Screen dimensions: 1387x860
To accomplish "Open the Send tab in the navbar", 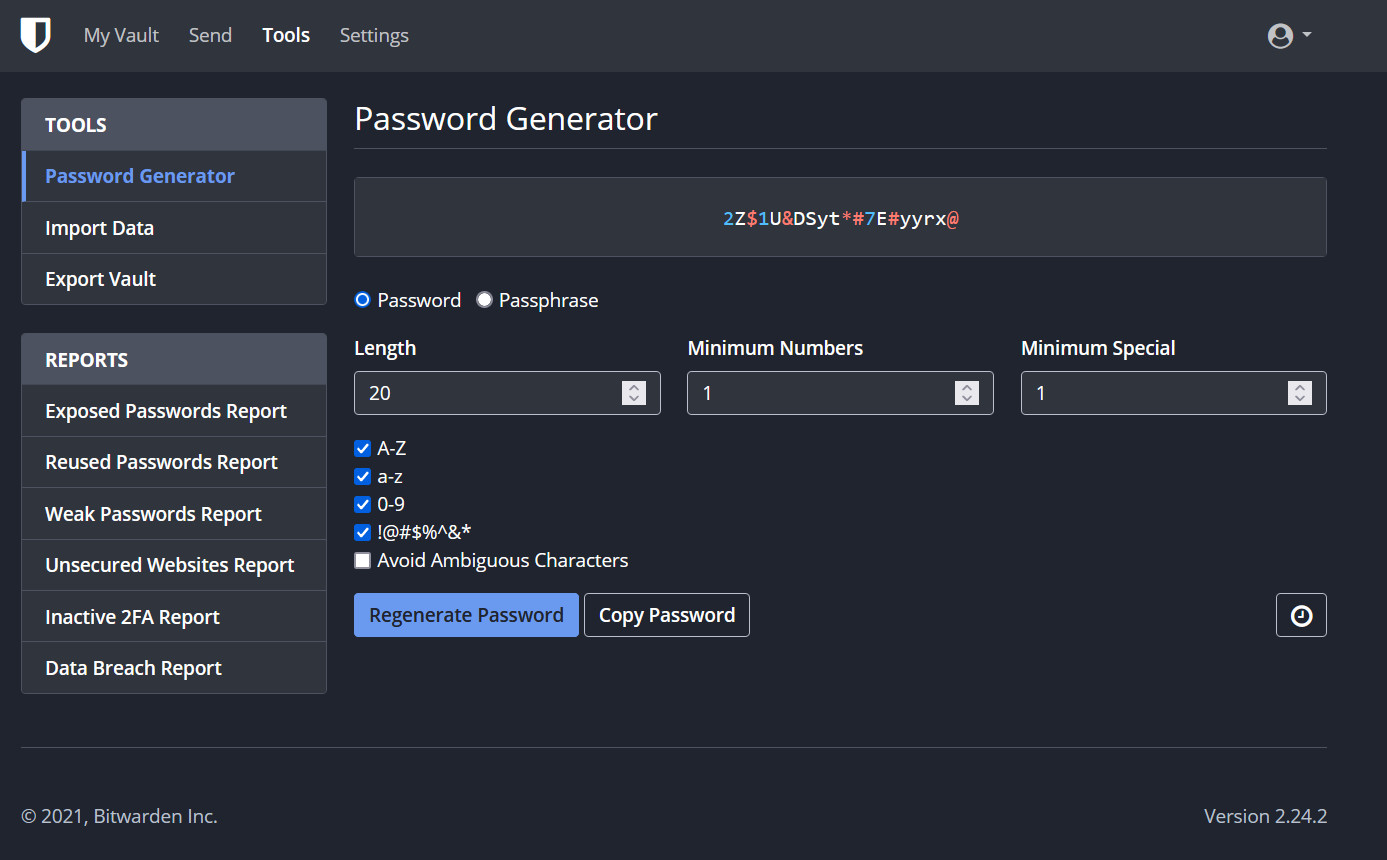I will pyautogui.click(x=210, y=34).
